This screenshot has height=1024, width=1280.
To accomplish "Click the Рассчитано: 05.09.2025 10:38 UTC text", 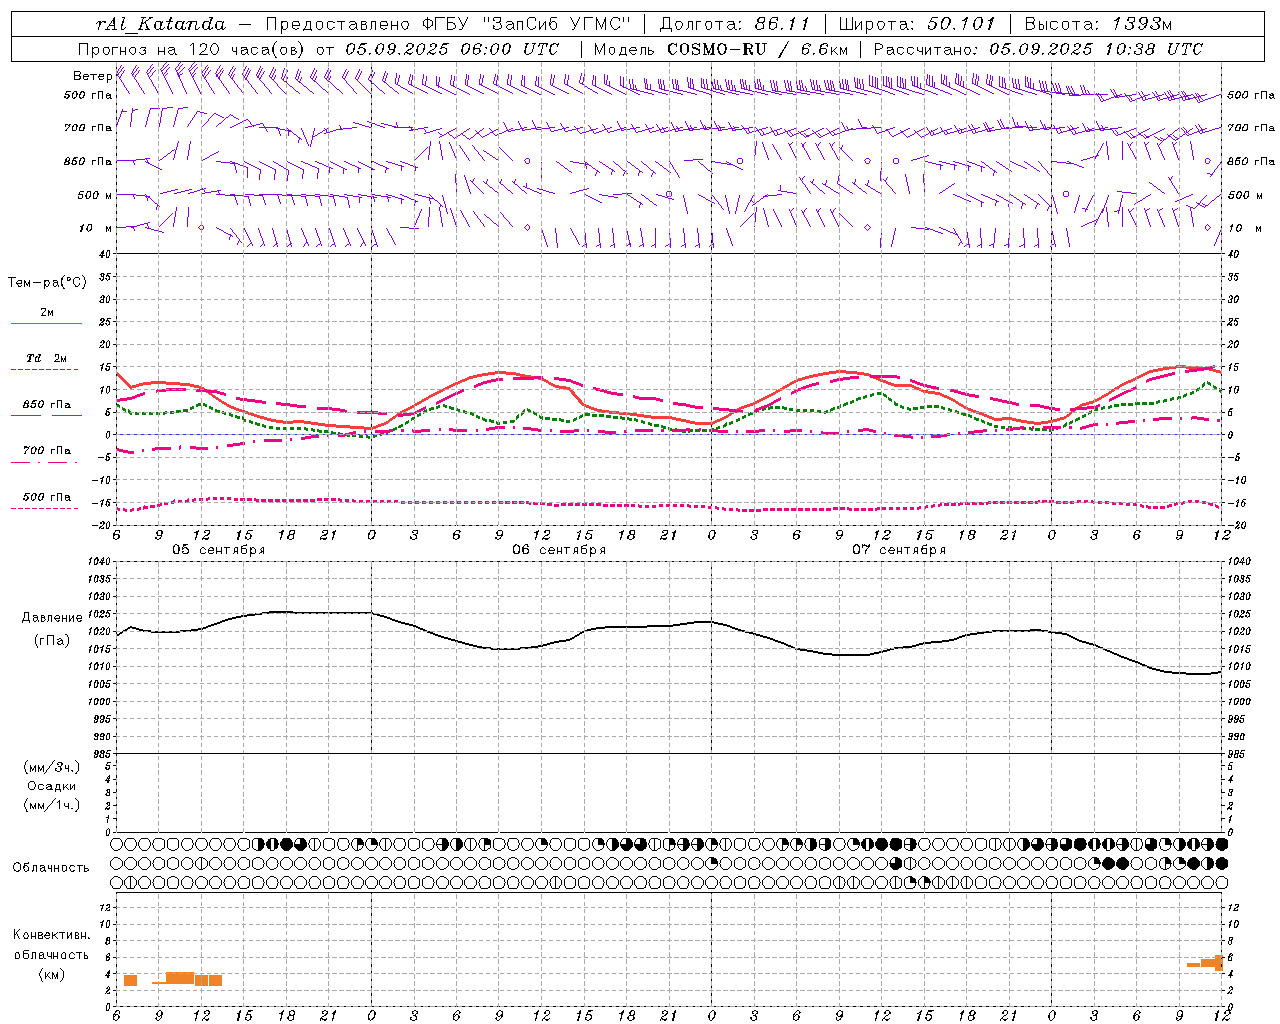I will (x=1038, y=49).
